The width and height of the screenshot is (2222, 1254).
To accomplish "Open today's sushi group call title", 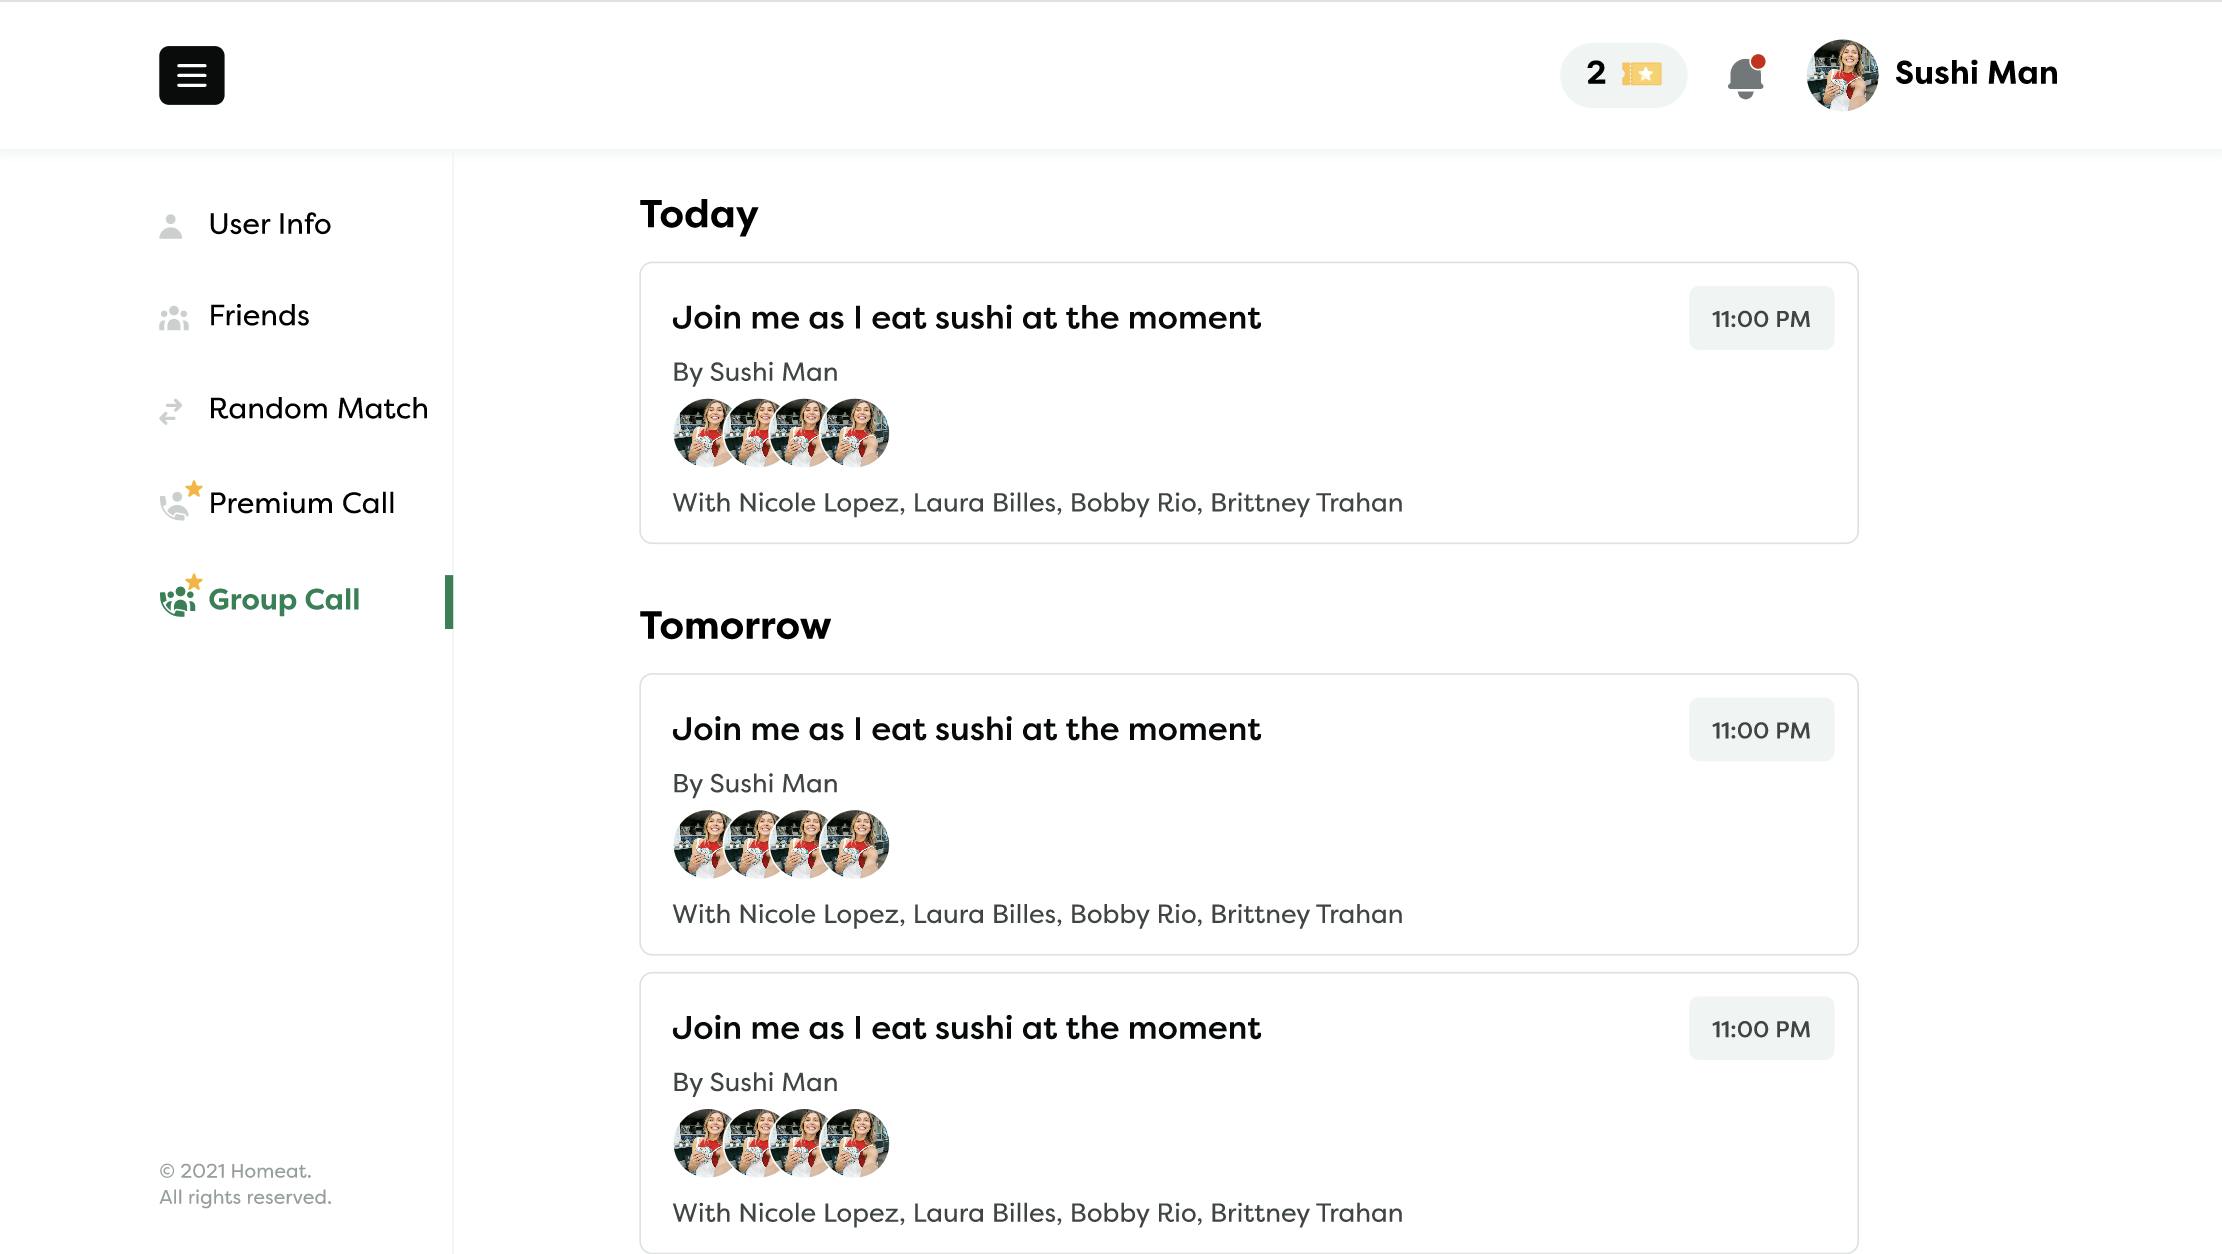I will coord(966,318).
